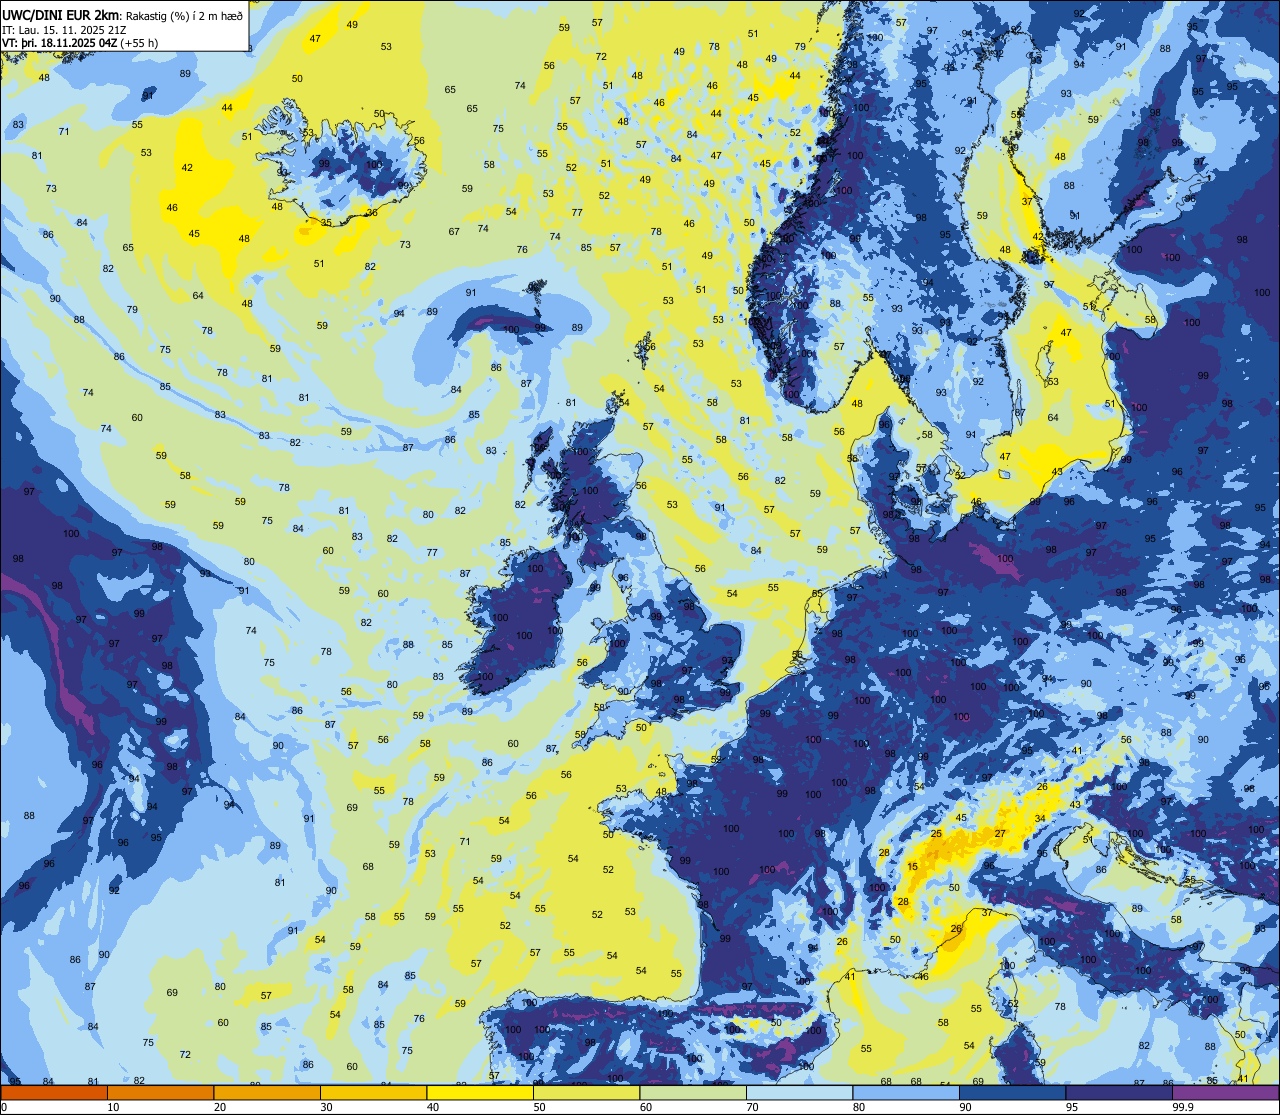Click the pale yellow 50–60 legend color segment
Viewport: 1280px width, 1115px height.
tap(587, 1092)
